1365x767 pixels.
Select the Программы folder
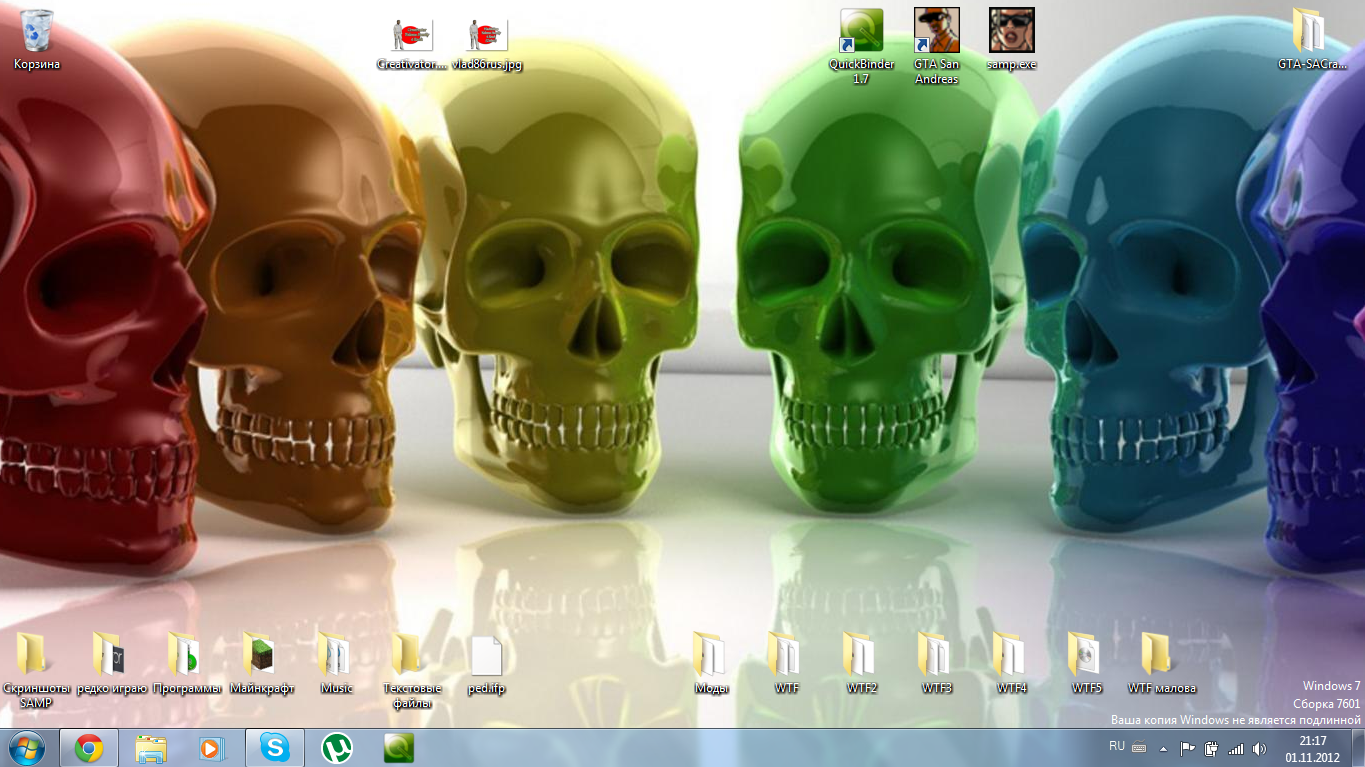(187, 664)
